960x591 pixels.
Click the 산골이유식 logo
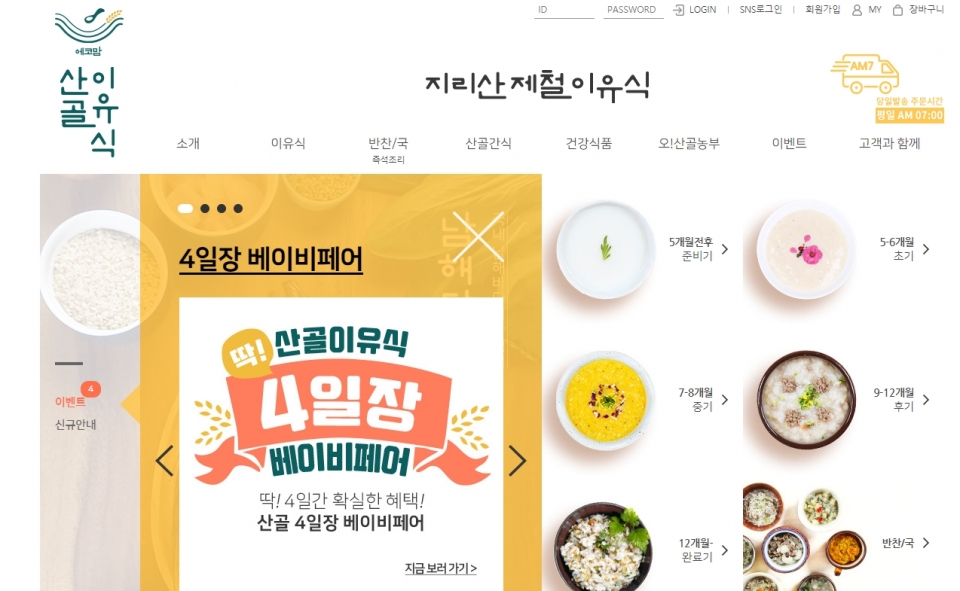[89, 83]
